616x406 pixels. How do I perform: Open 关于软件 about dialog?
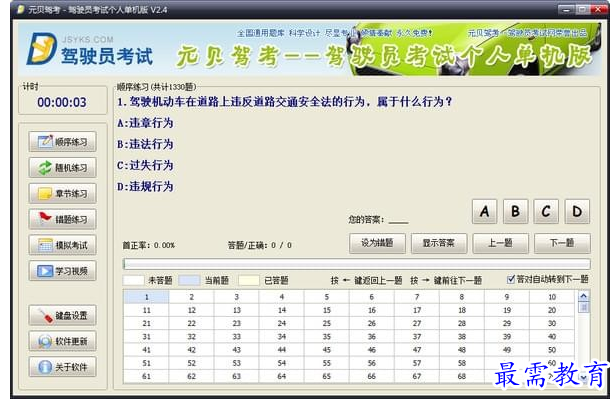(x=62, y=367)
